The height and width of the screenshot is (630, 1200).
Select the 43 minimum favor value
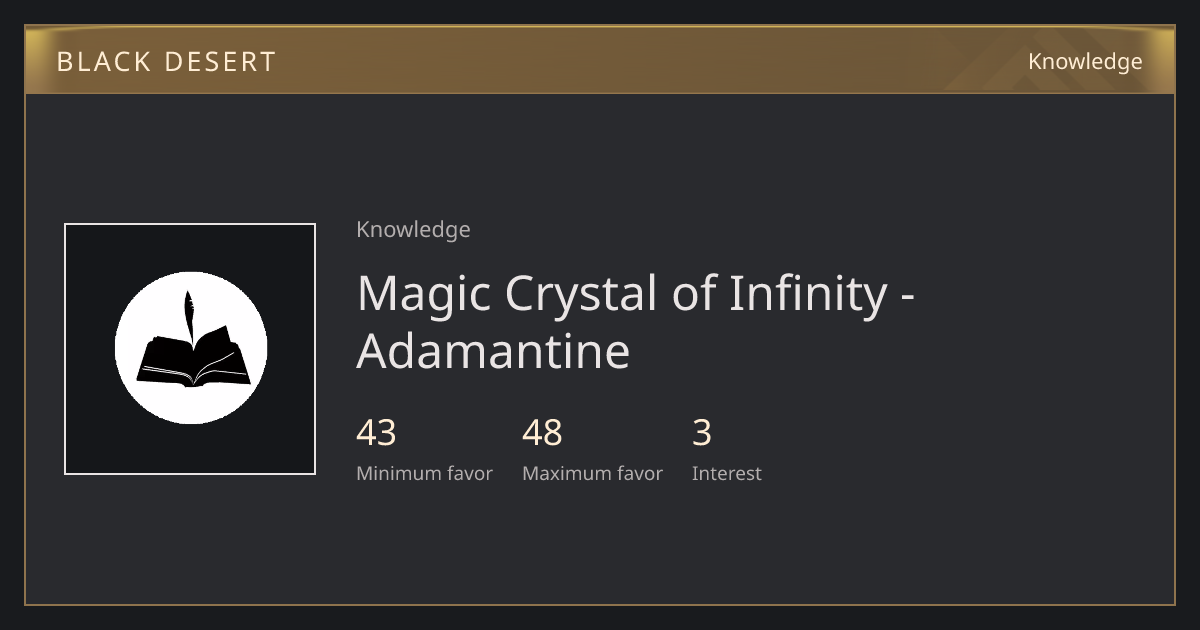click(376, 433)
